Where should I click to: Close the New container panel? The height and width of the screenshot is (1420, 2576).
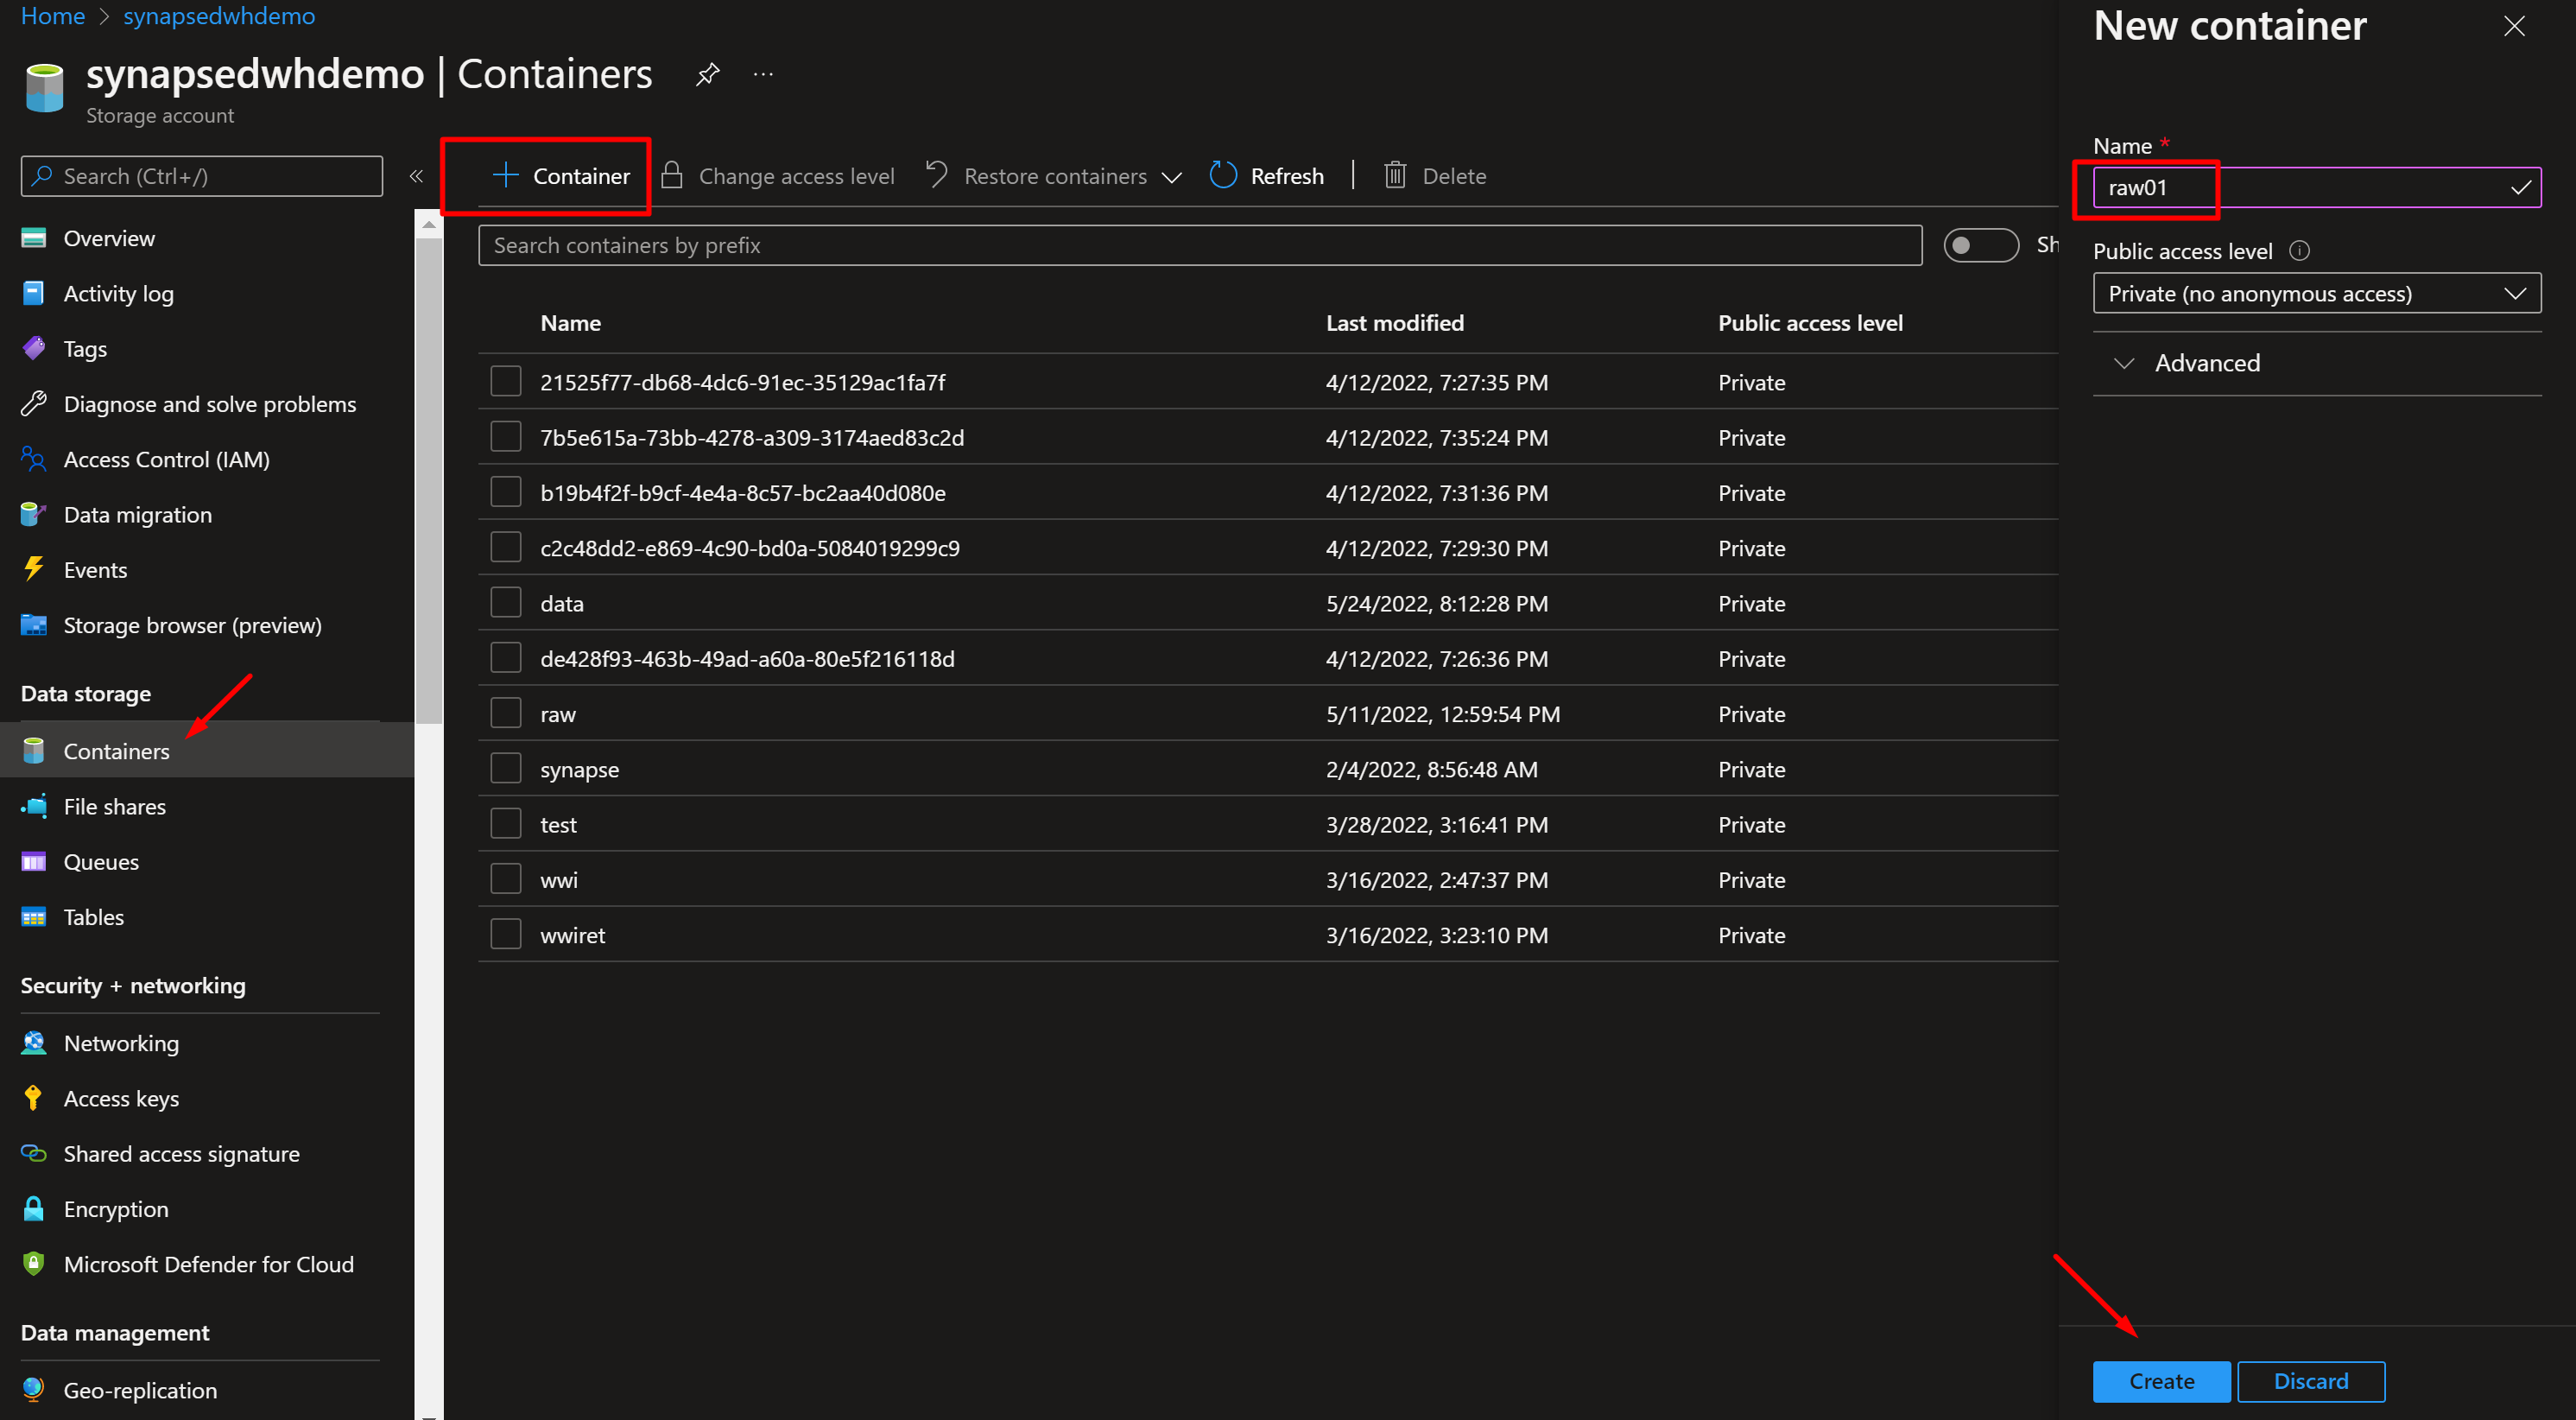2514,26
